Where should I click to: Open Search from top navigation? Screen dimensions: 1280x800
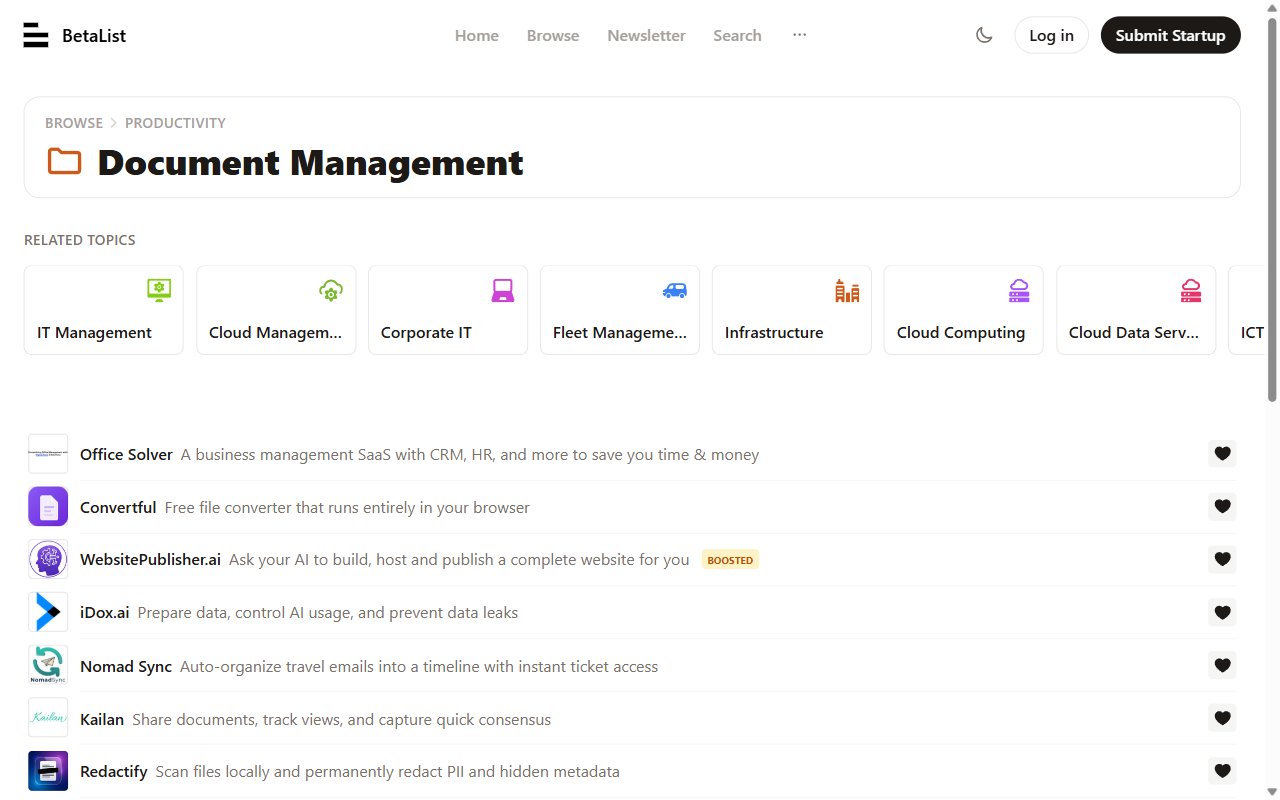[737, 35]
